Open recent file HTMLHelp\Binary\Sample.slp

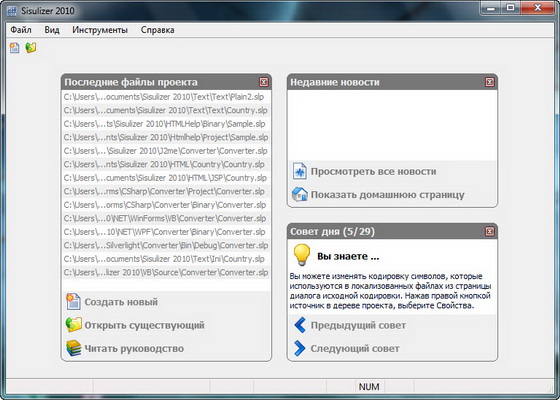click(166, 124)
